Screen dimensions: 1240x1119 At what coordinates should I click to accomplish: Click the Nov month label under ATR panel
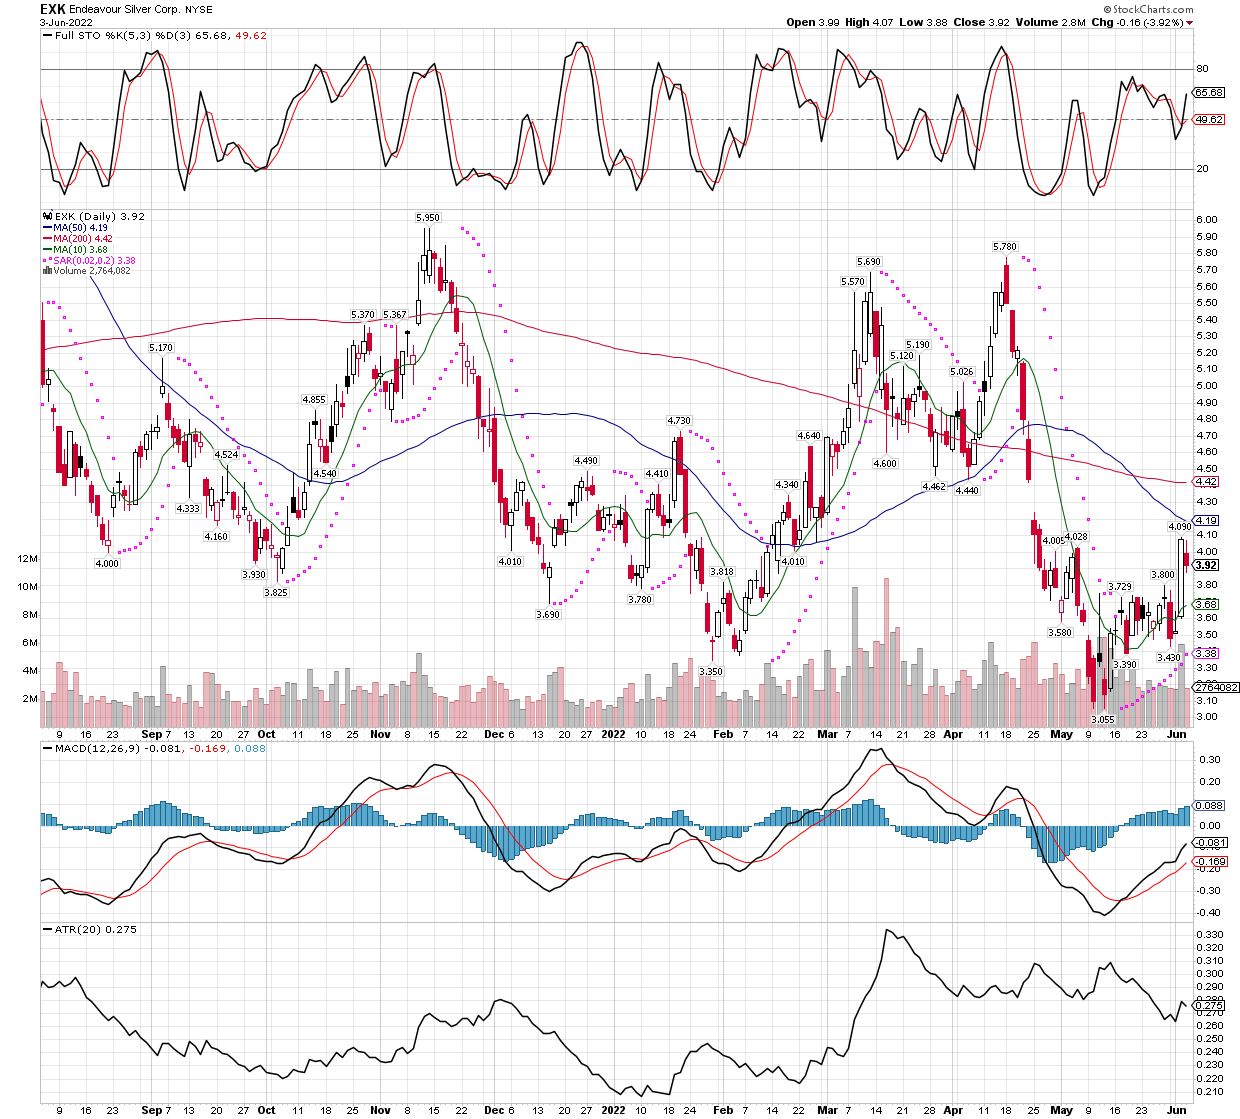(380, 1110)
